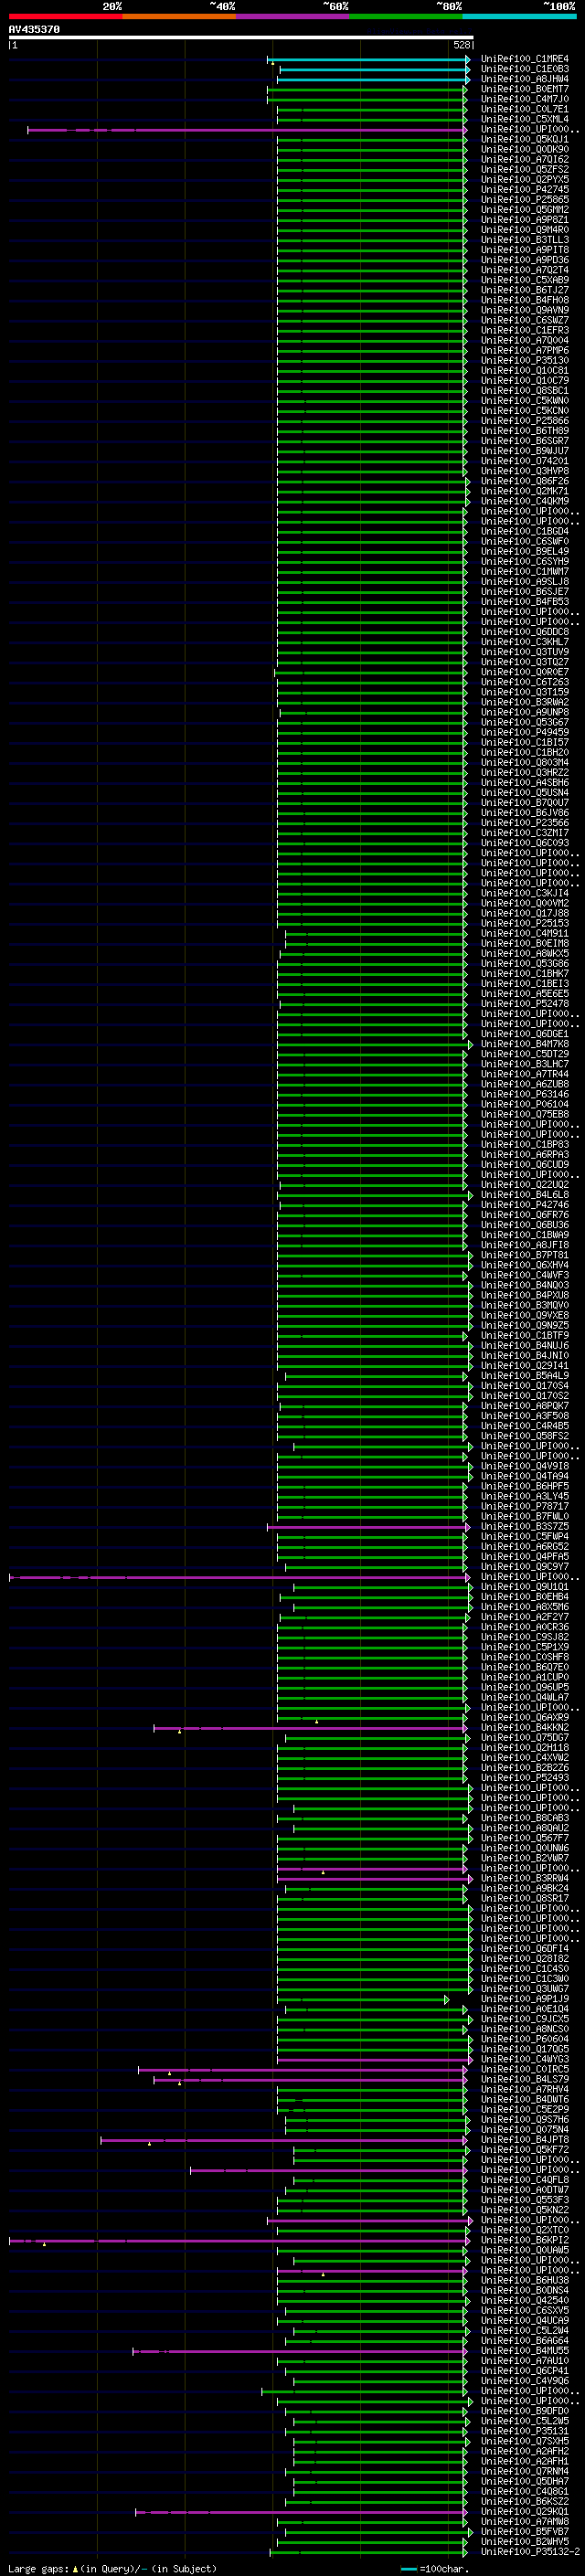The height and width of the screenshot is (2576, 585).
Task: Select the query name AV435370
Action: tap(34, 30)
